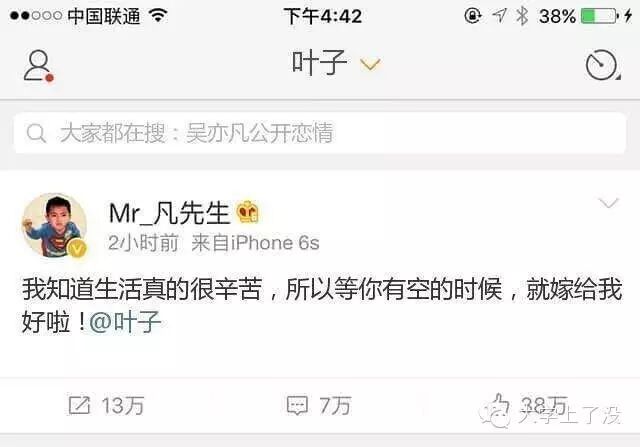
Task: Tap the comment bubble icon showing 7万
Action: click(x=297, y=405)
